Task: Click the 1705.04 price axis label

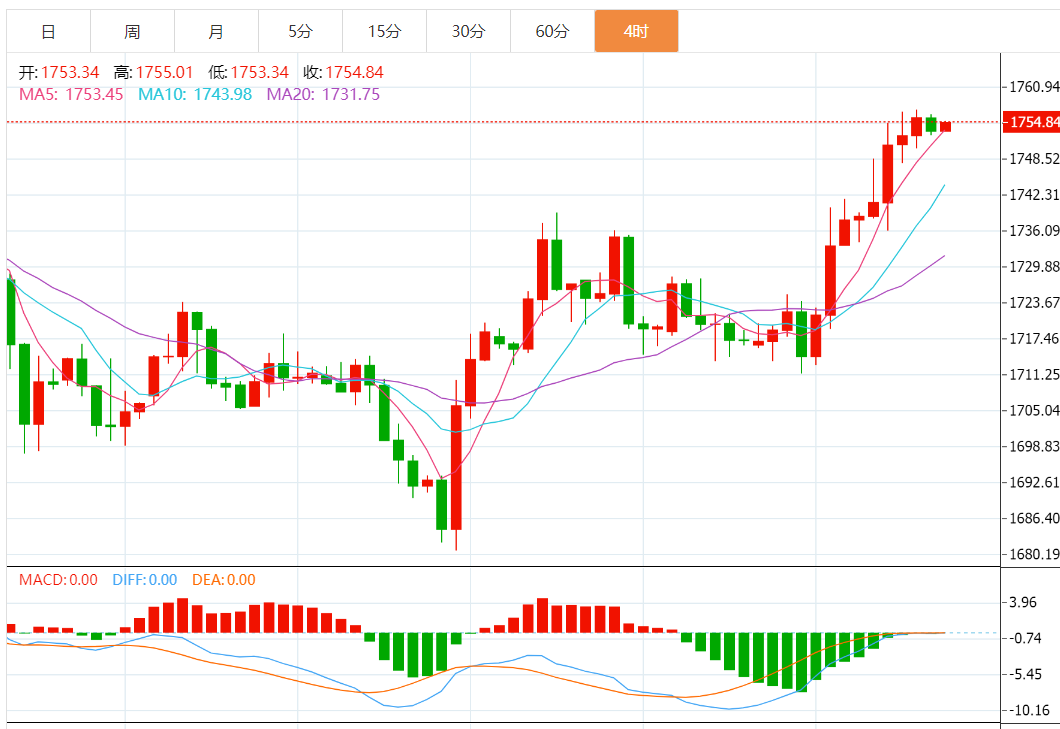Action: (1034, 410)
